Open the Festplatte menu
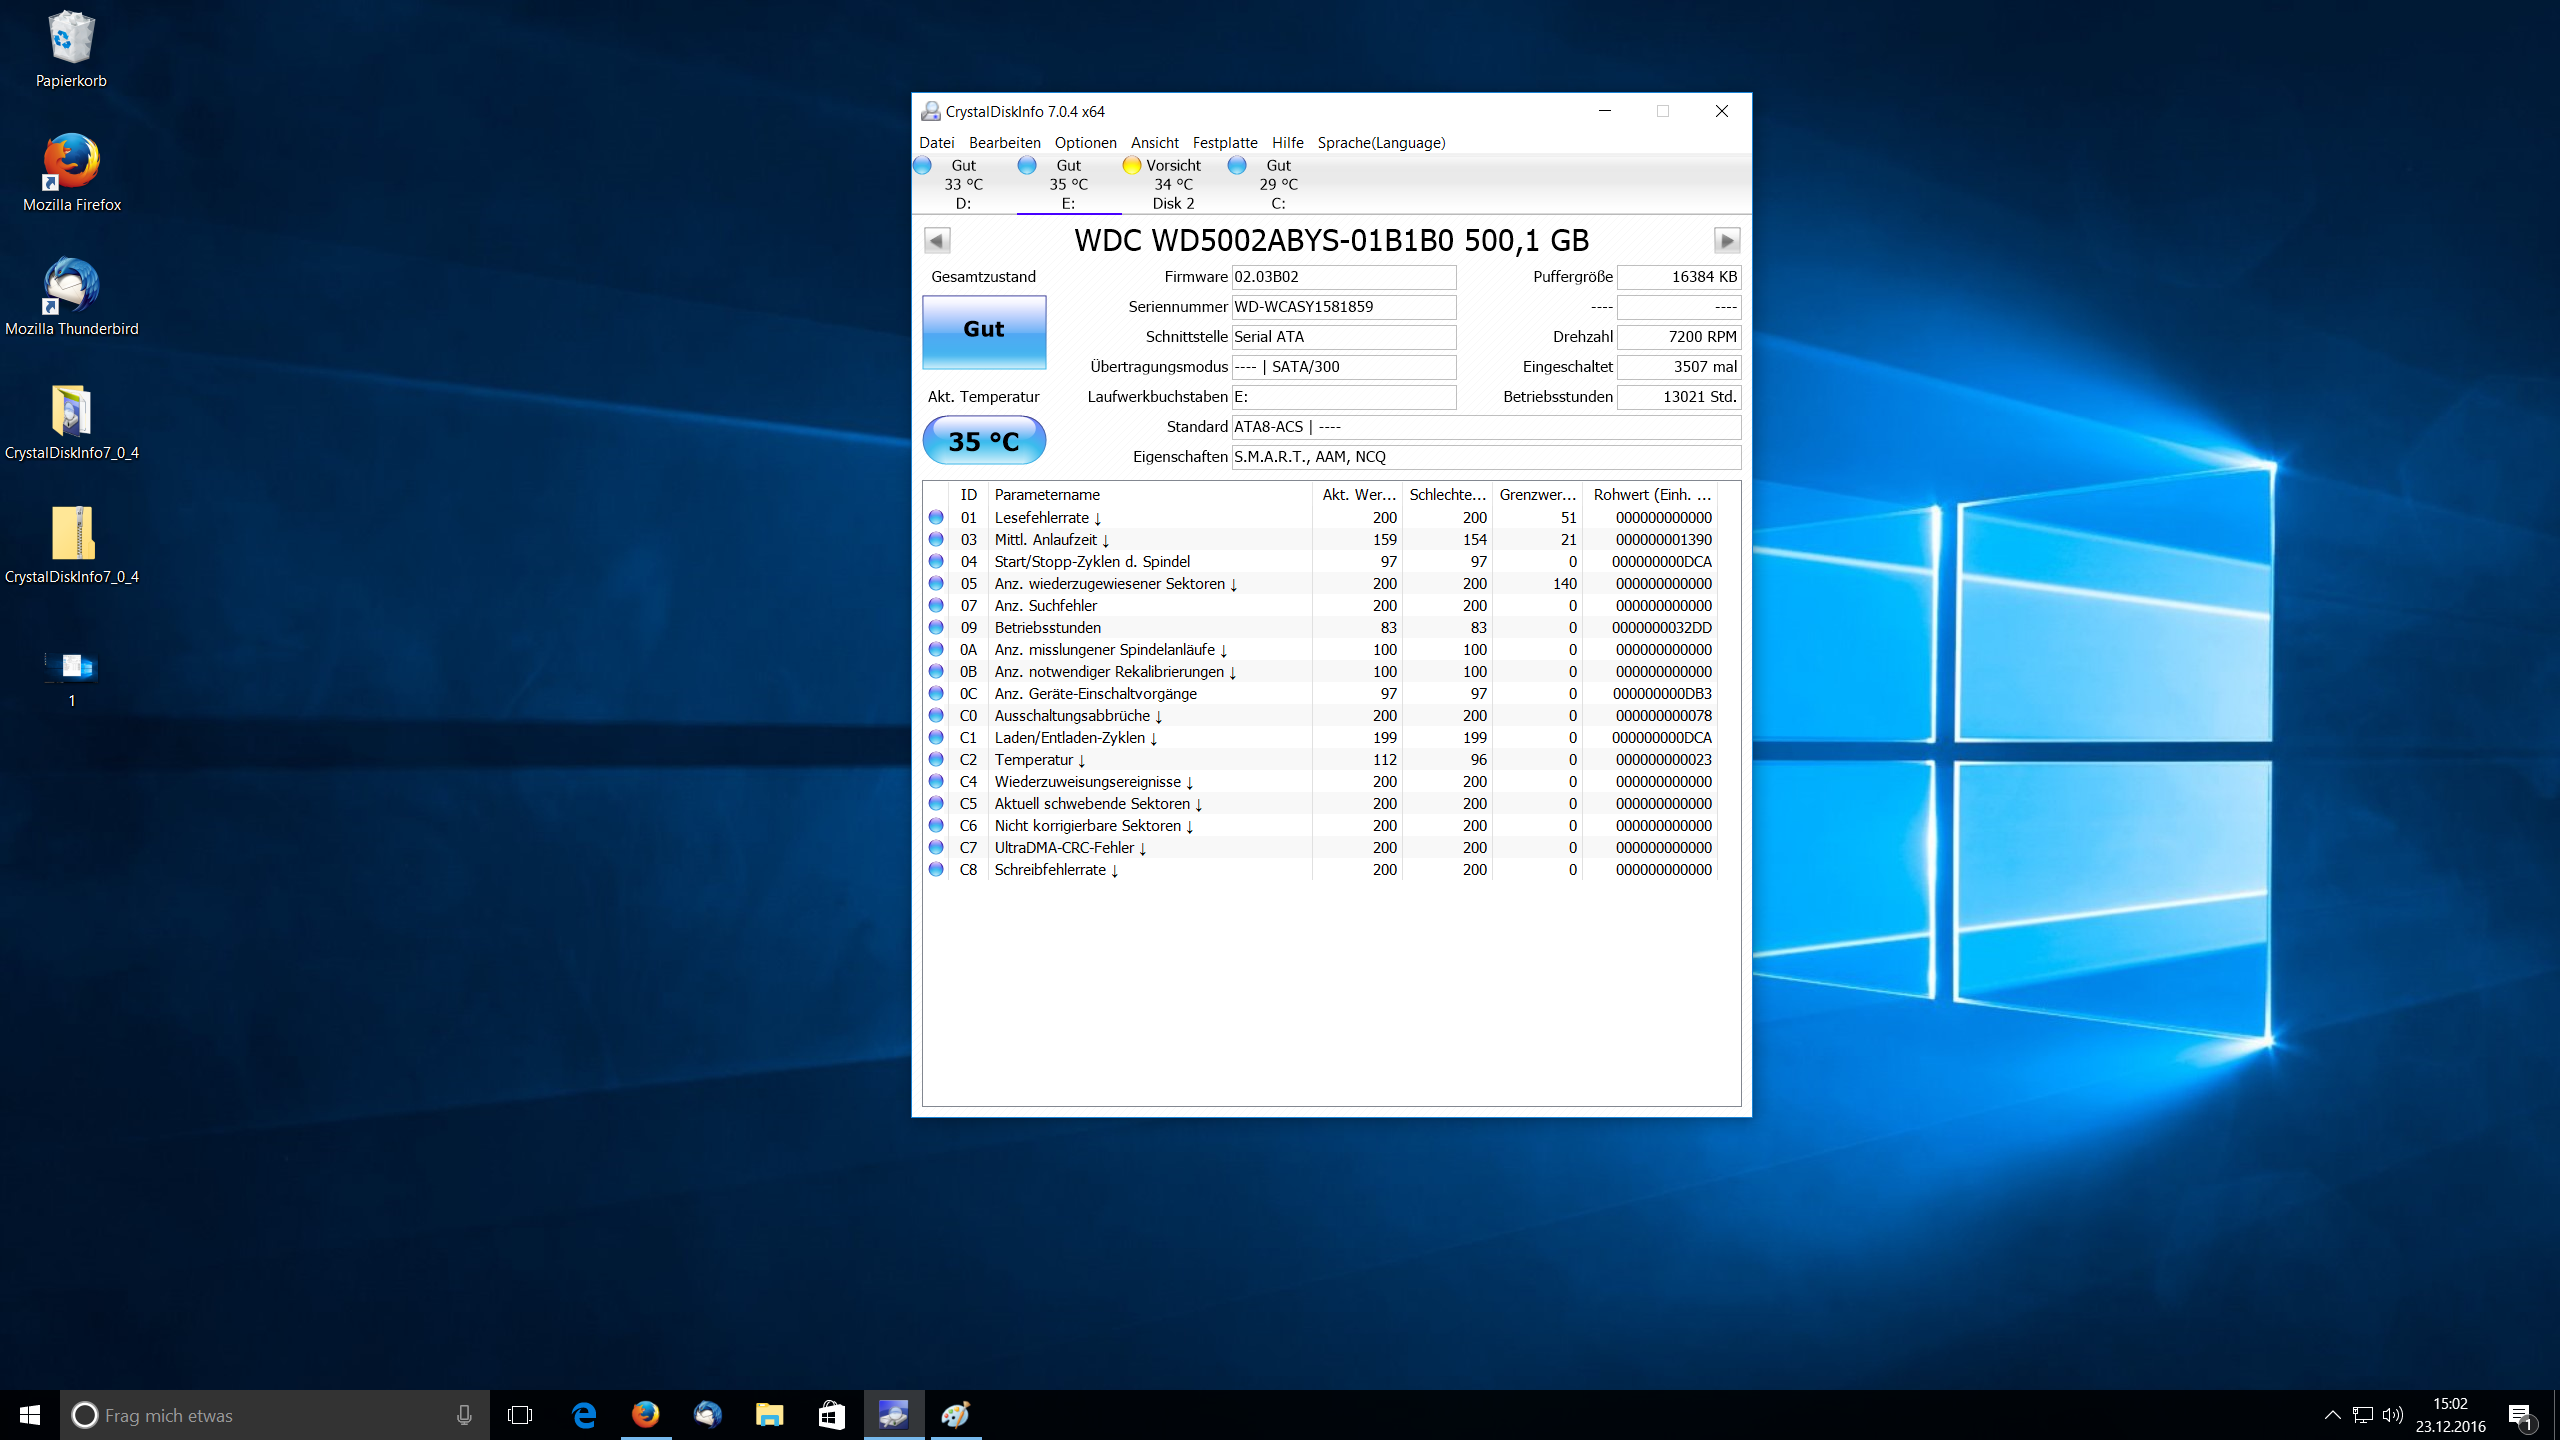 [1224, 143]
